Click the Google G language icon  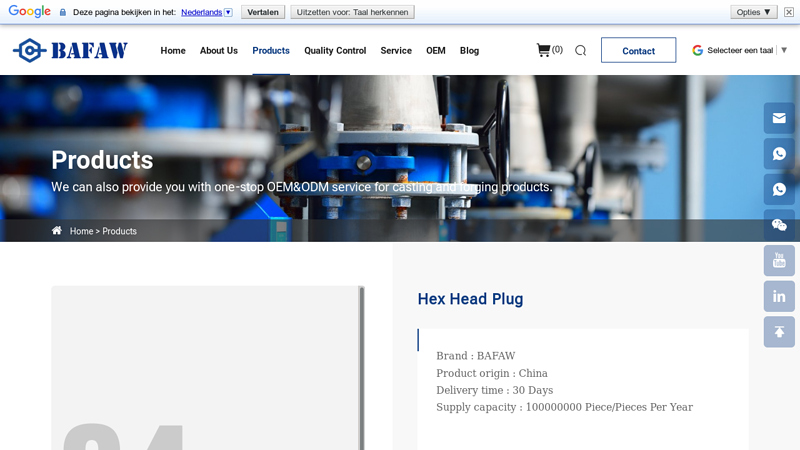[697, 50]
